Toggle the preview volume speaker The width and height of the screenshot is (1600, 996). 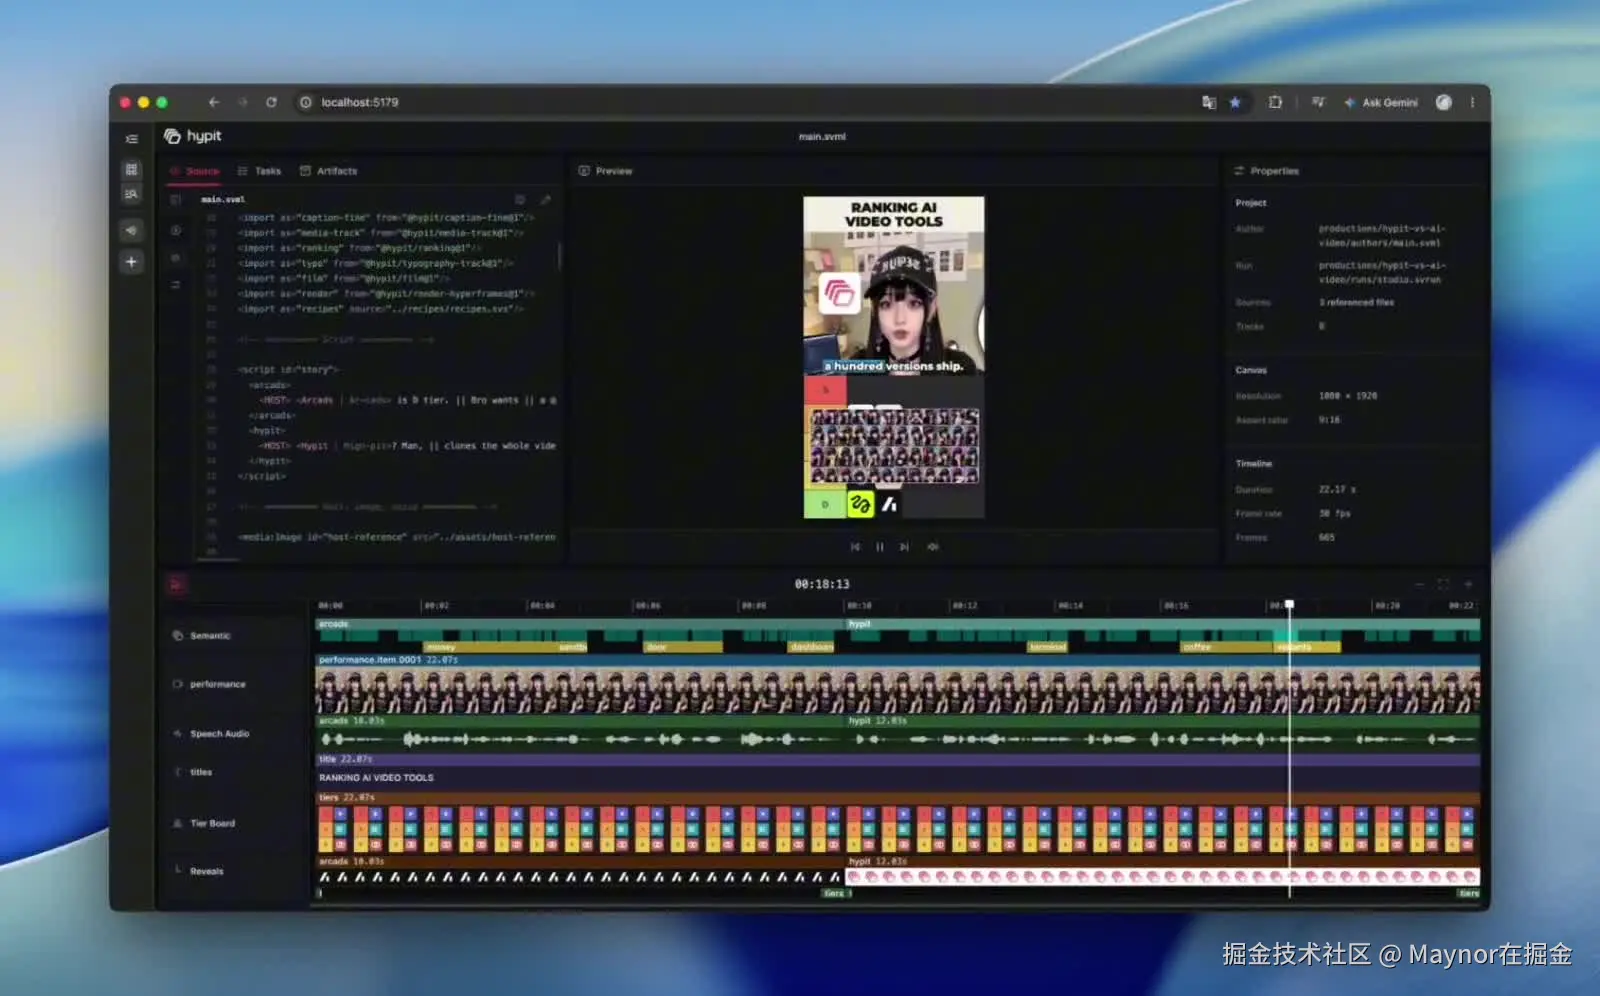tap(933, 547)
